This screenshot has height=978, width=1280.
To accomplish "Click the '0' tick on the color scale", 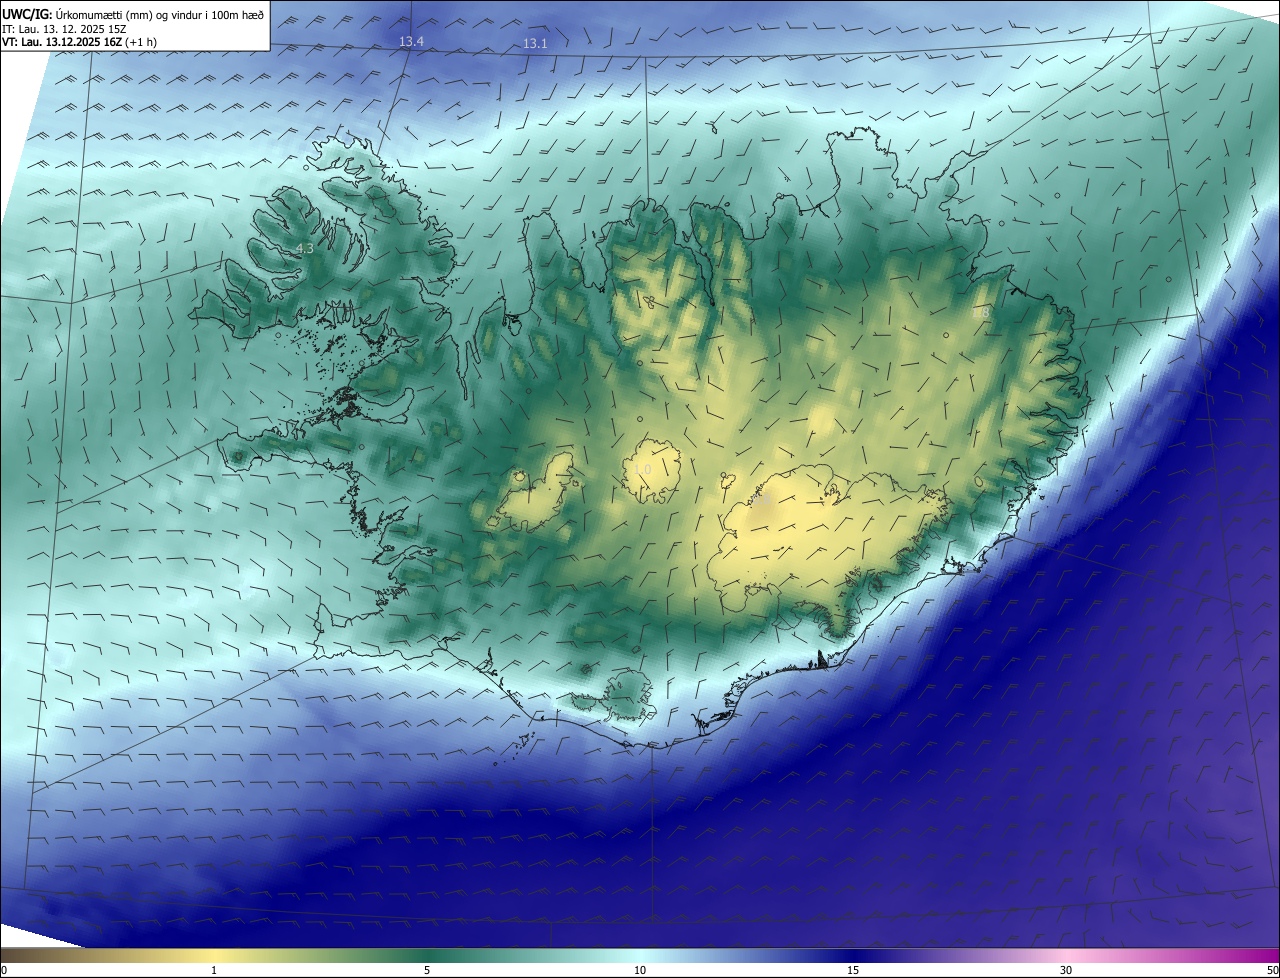I will point(4,970).
